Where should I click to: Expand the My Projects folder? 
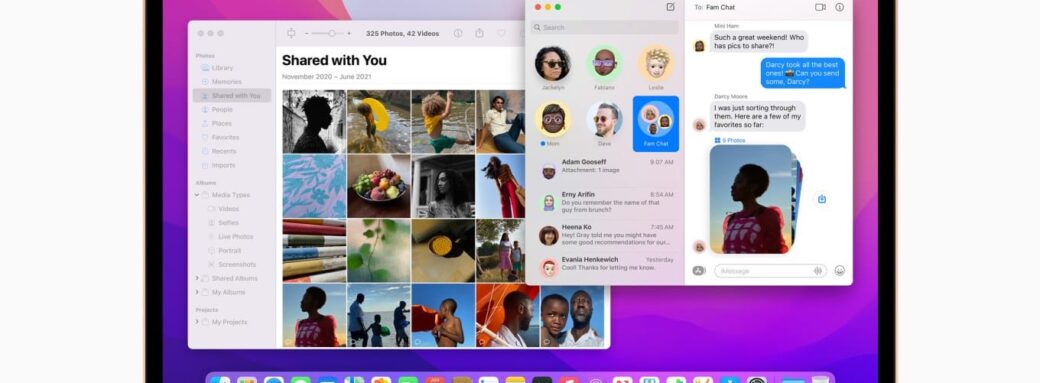click(197, 322)
